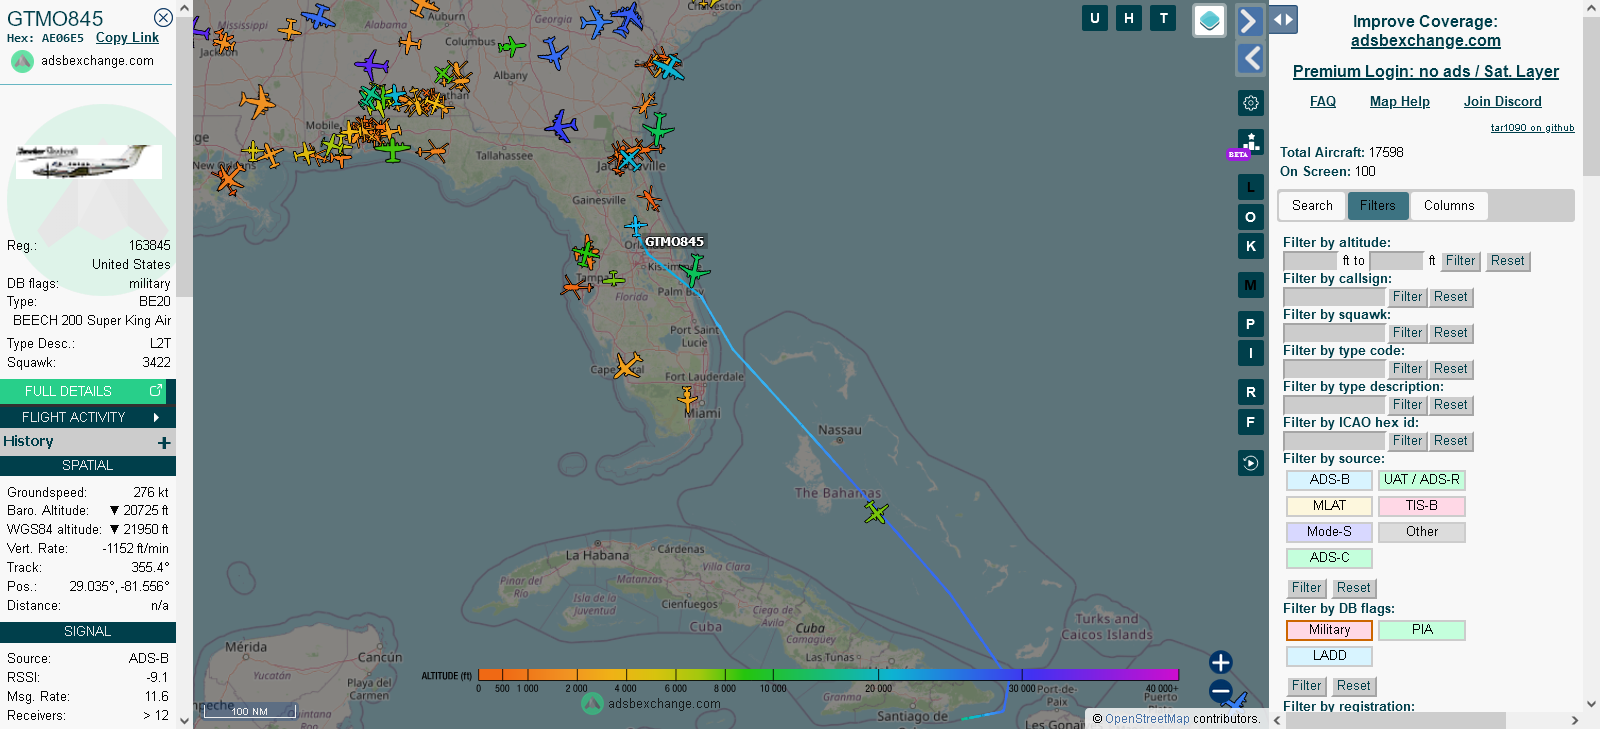Click the minimum altitude input field
Screen dimensions: 1600x729
tap(1311, 261)
